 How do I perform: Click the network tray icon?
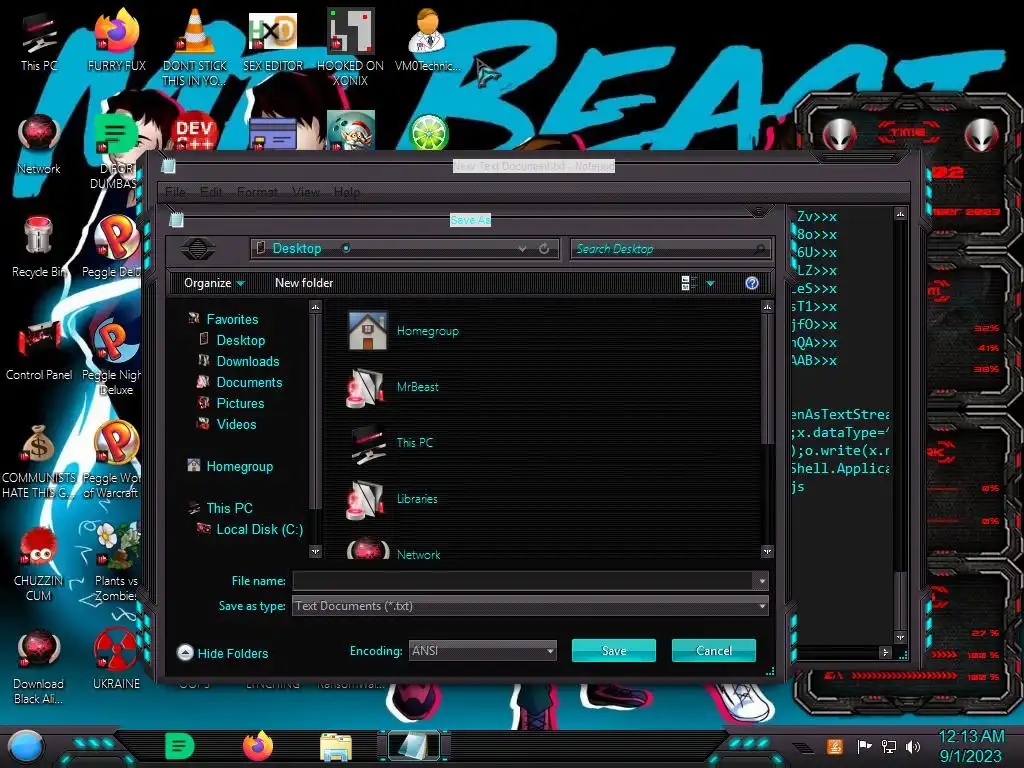(x=888, y=746)
